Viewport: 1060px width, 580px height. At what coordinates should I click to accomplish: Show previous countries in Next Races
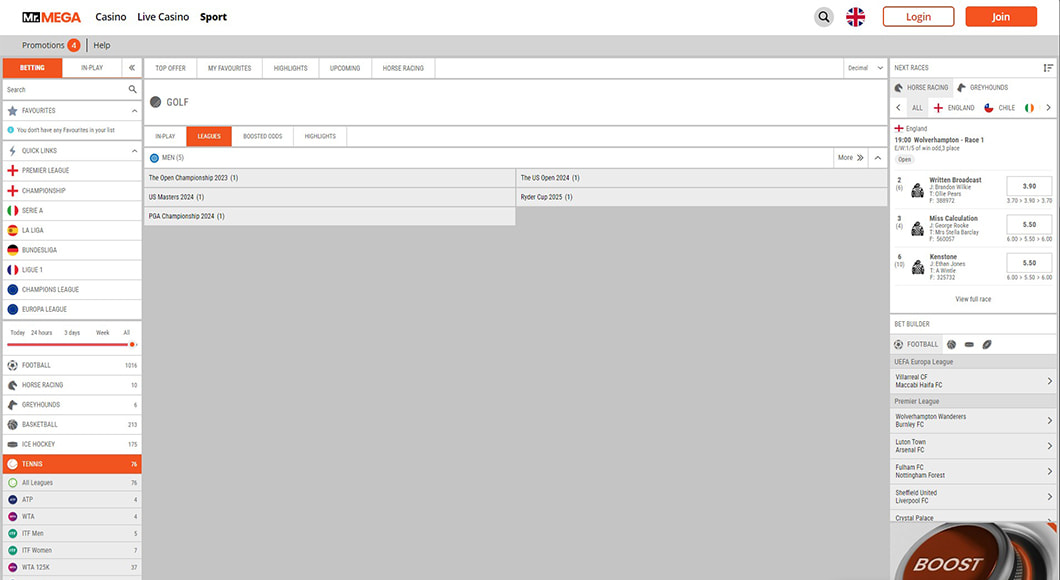(898, 107)
